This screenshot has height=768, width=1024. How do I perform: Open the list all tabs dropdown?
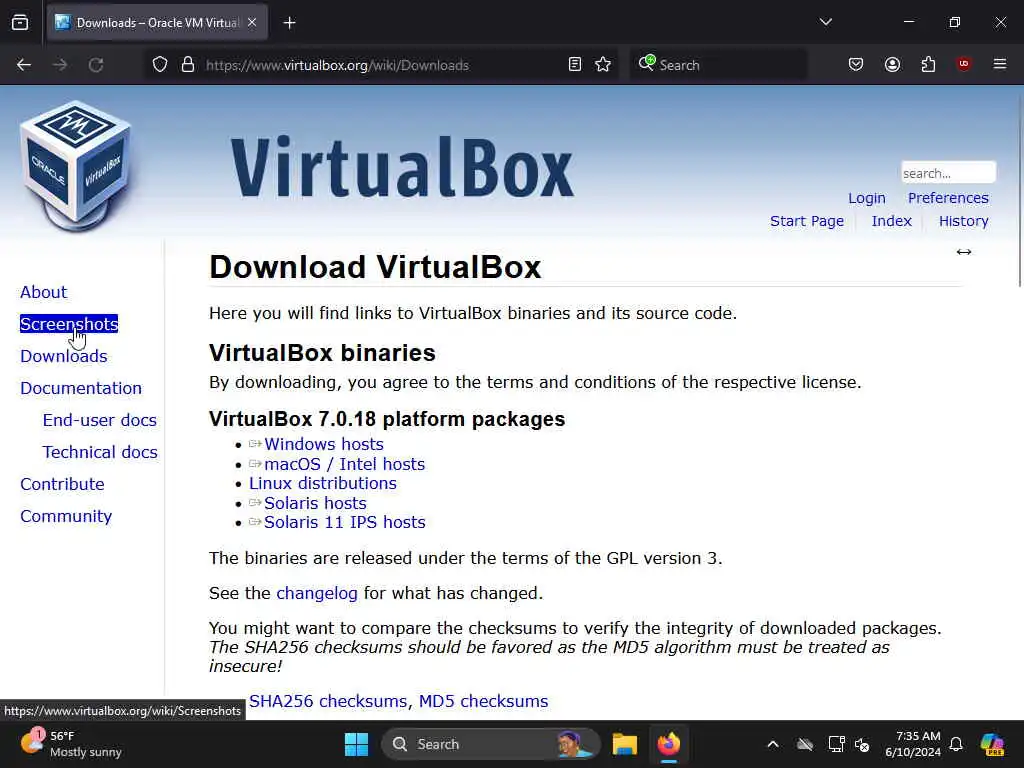[825, 22]
